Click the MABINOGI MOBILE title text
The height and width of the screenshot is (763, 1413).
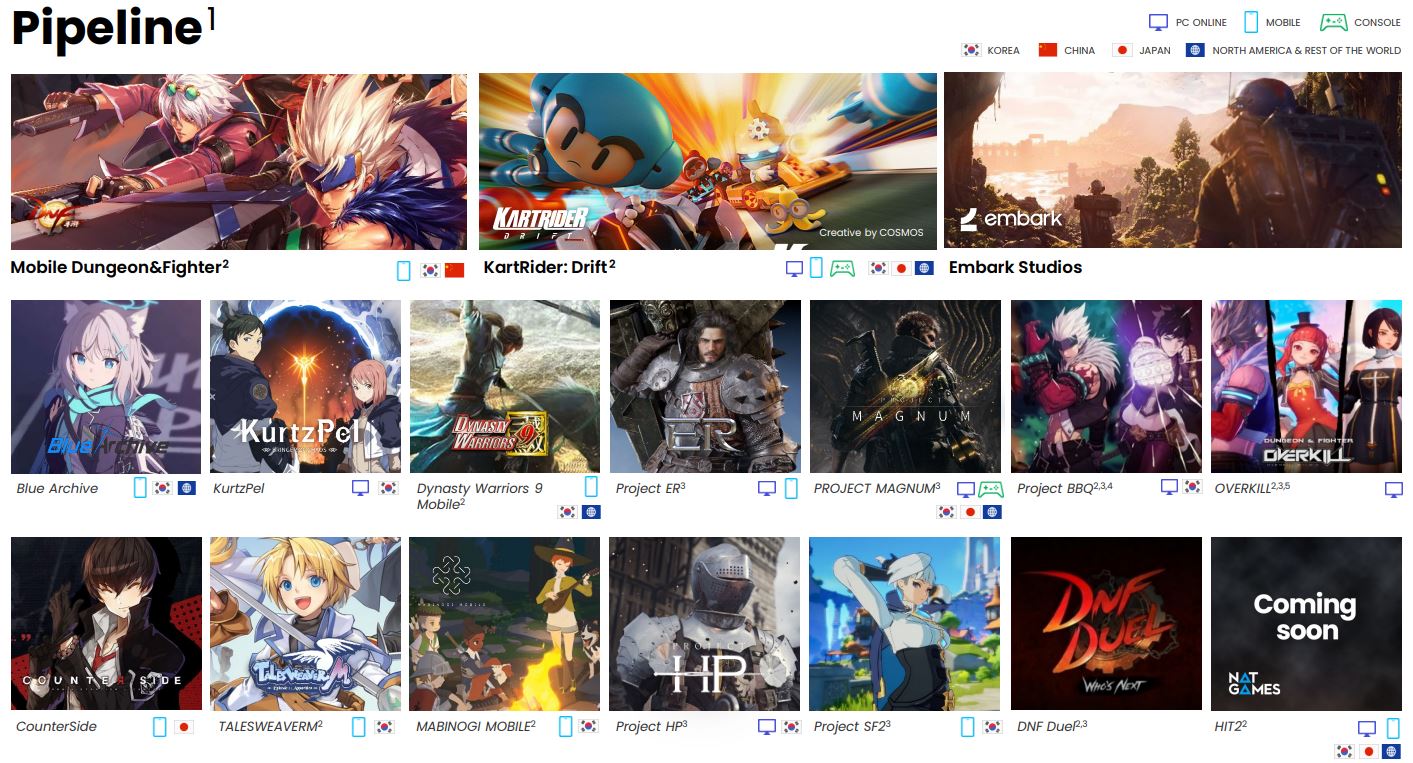[x=472, y=727]
